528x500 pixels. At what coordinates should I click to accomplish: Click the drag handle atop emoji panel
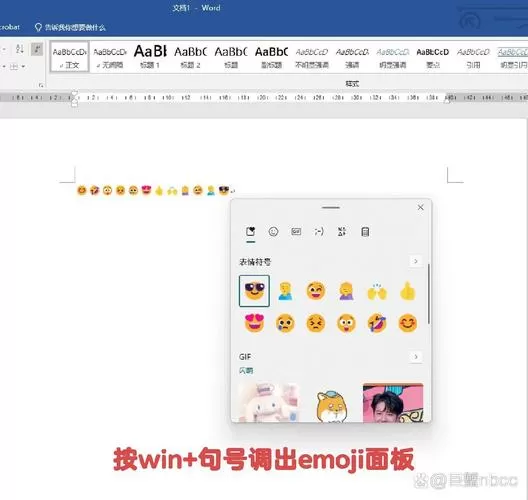click(331, 207)
